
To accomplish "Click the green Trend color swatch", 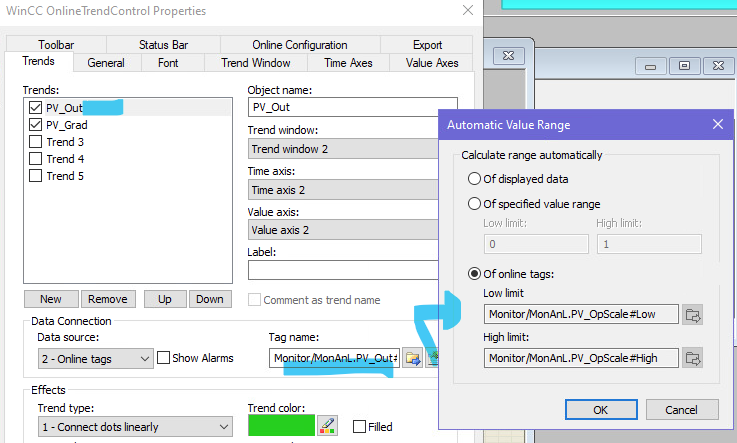I will 281,426.
